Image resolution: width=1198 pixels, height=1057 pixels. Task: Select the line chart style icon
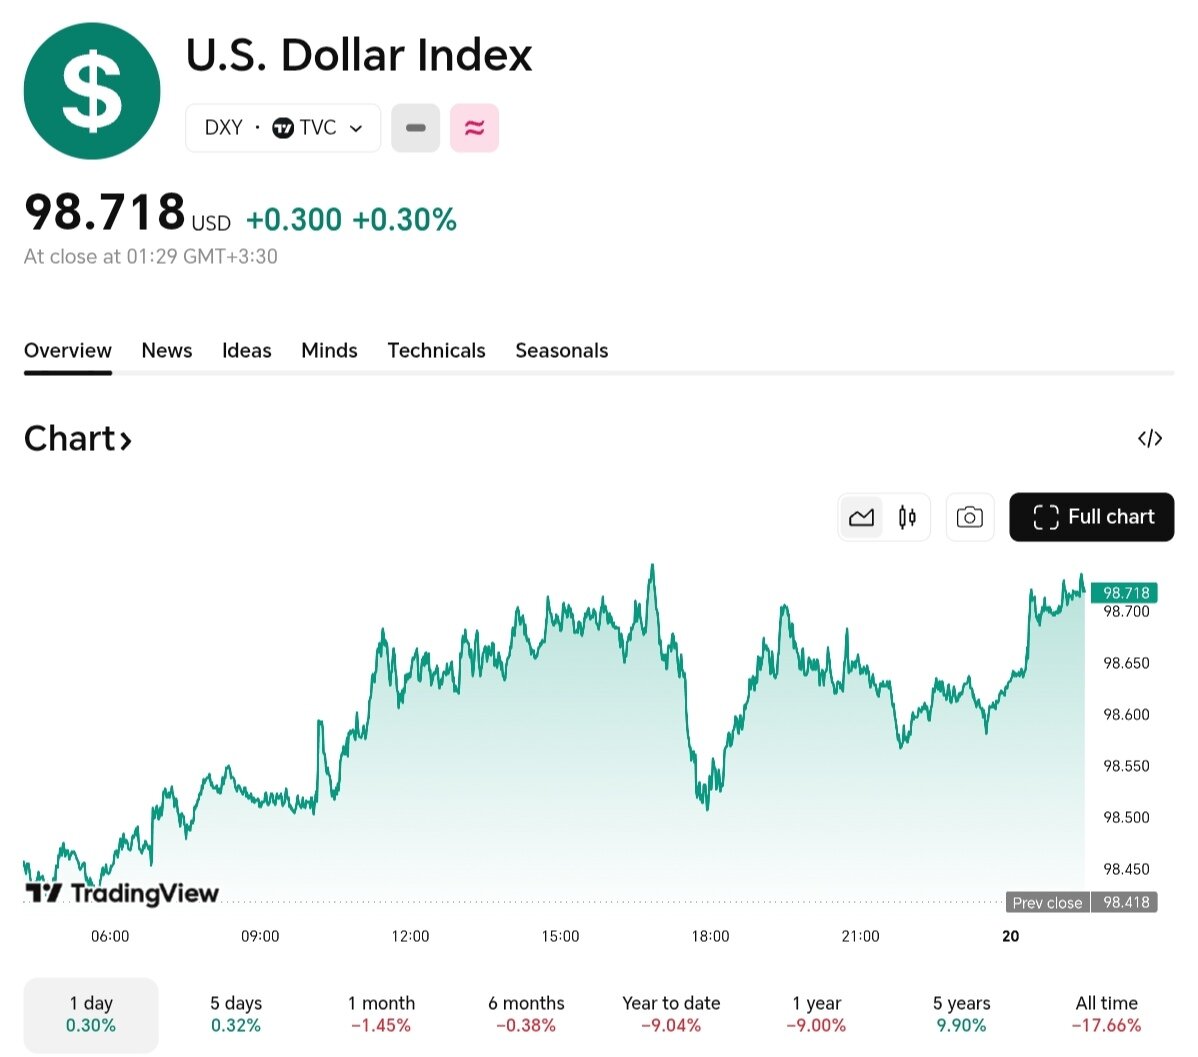coord(861,517)
